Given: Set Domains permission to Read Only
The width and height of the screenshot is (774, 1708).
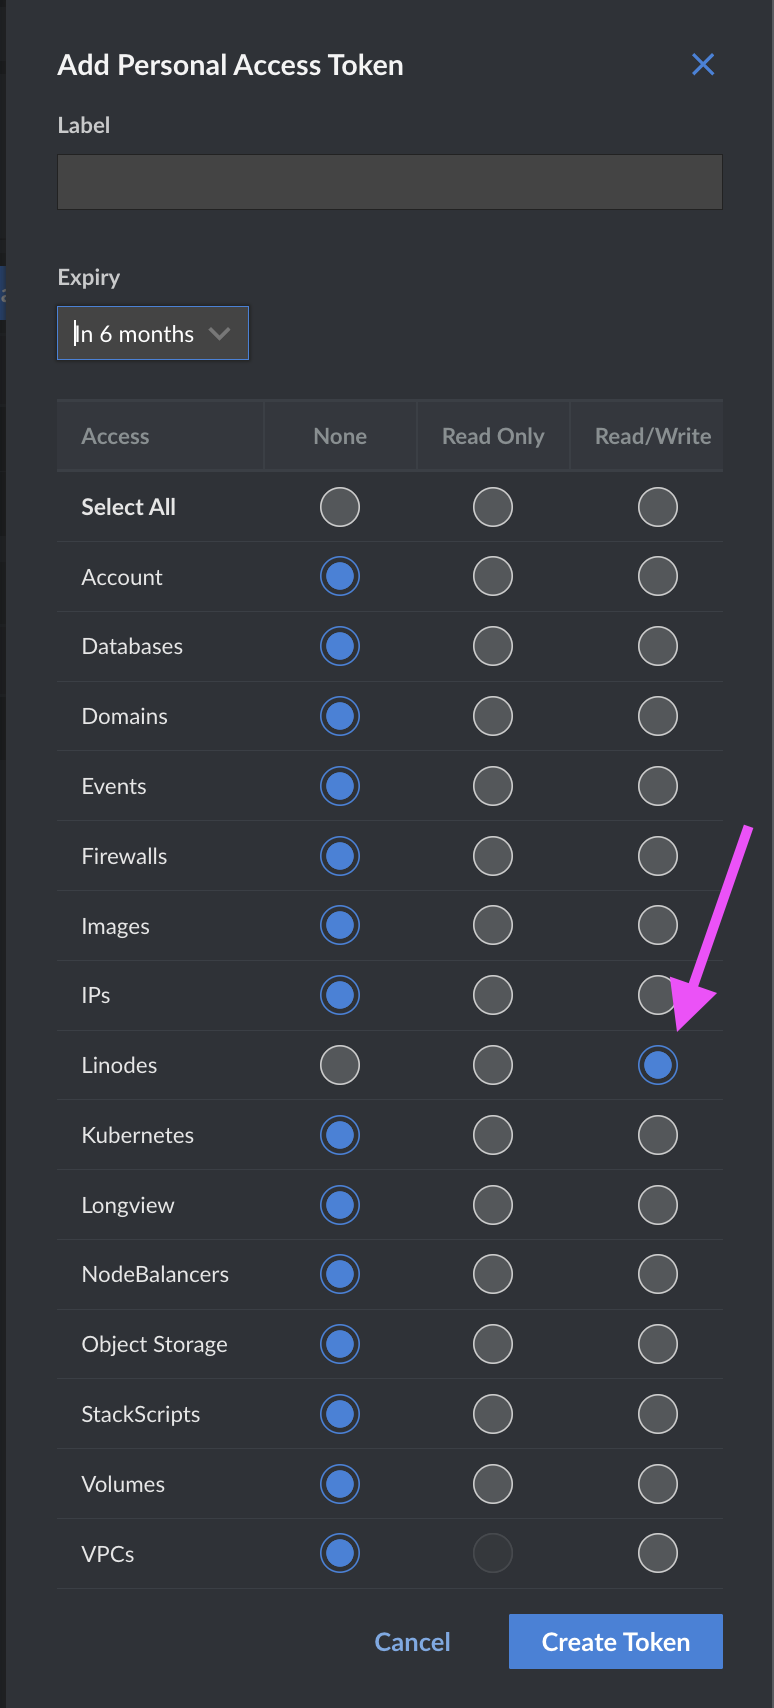Looking at the screenshot, I should pos(493,716).
